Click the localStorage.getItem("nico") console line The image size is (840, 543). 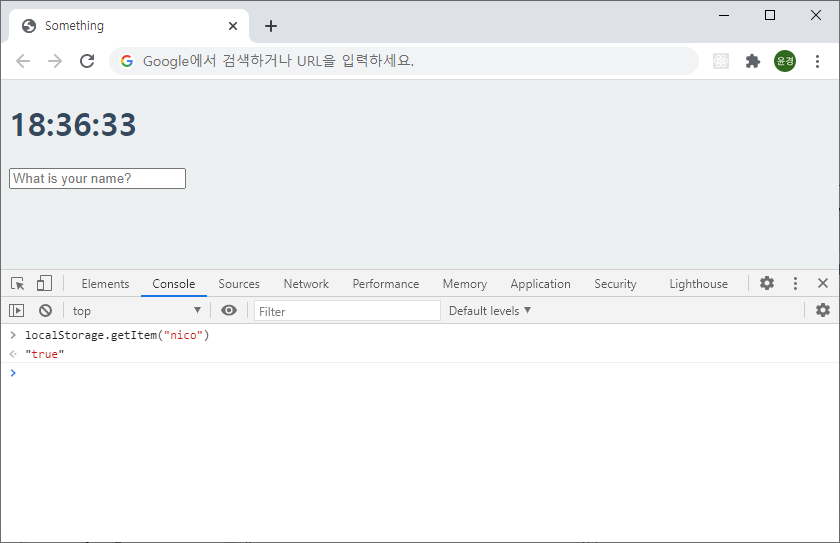[x=117, y=335]
